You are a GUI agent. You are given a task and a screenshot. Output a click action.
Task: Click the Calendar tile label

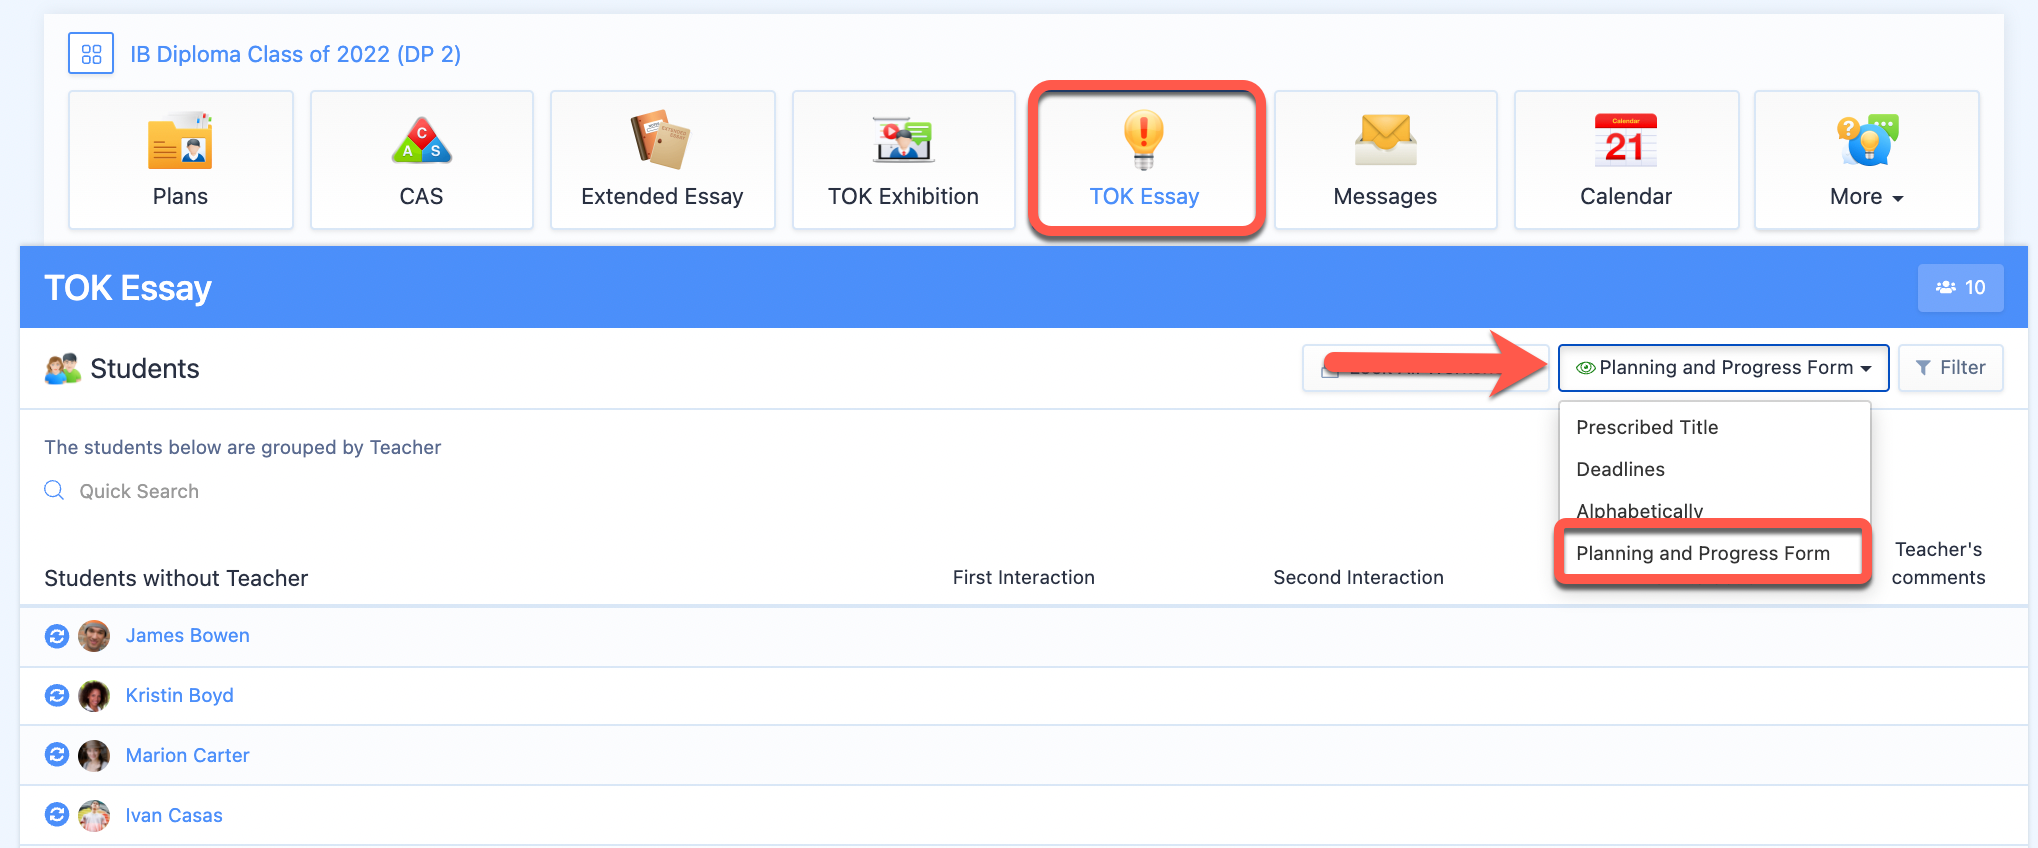(x=1626, y=196)
